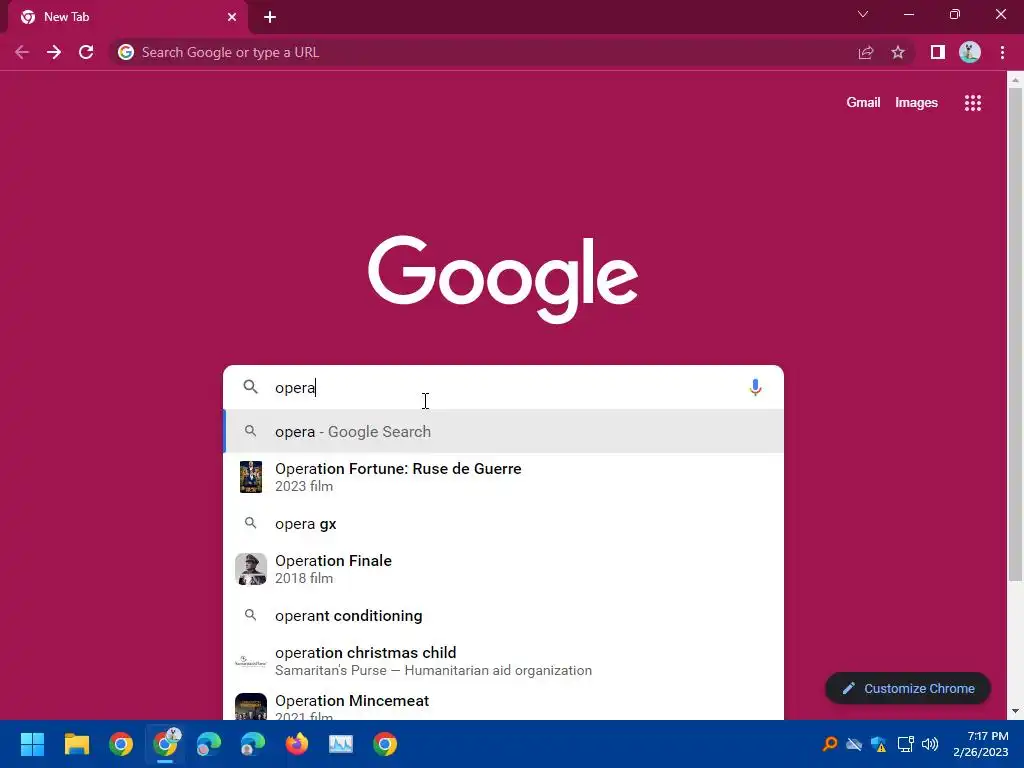This screenshot has width=1024, height=768.
Task: Click the share page icon in the address bar
Action: click(x=866, y=52)
